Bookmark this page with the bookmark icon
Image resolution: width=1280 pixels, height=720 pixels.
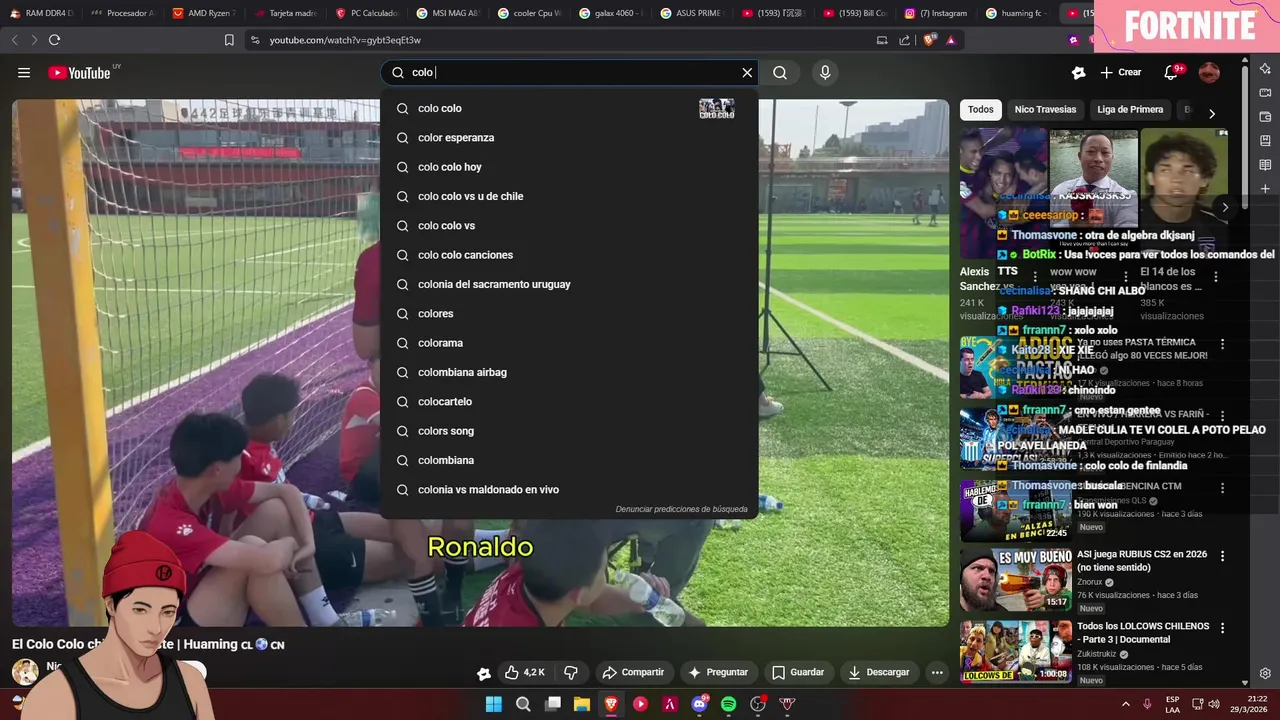point(229,40)
